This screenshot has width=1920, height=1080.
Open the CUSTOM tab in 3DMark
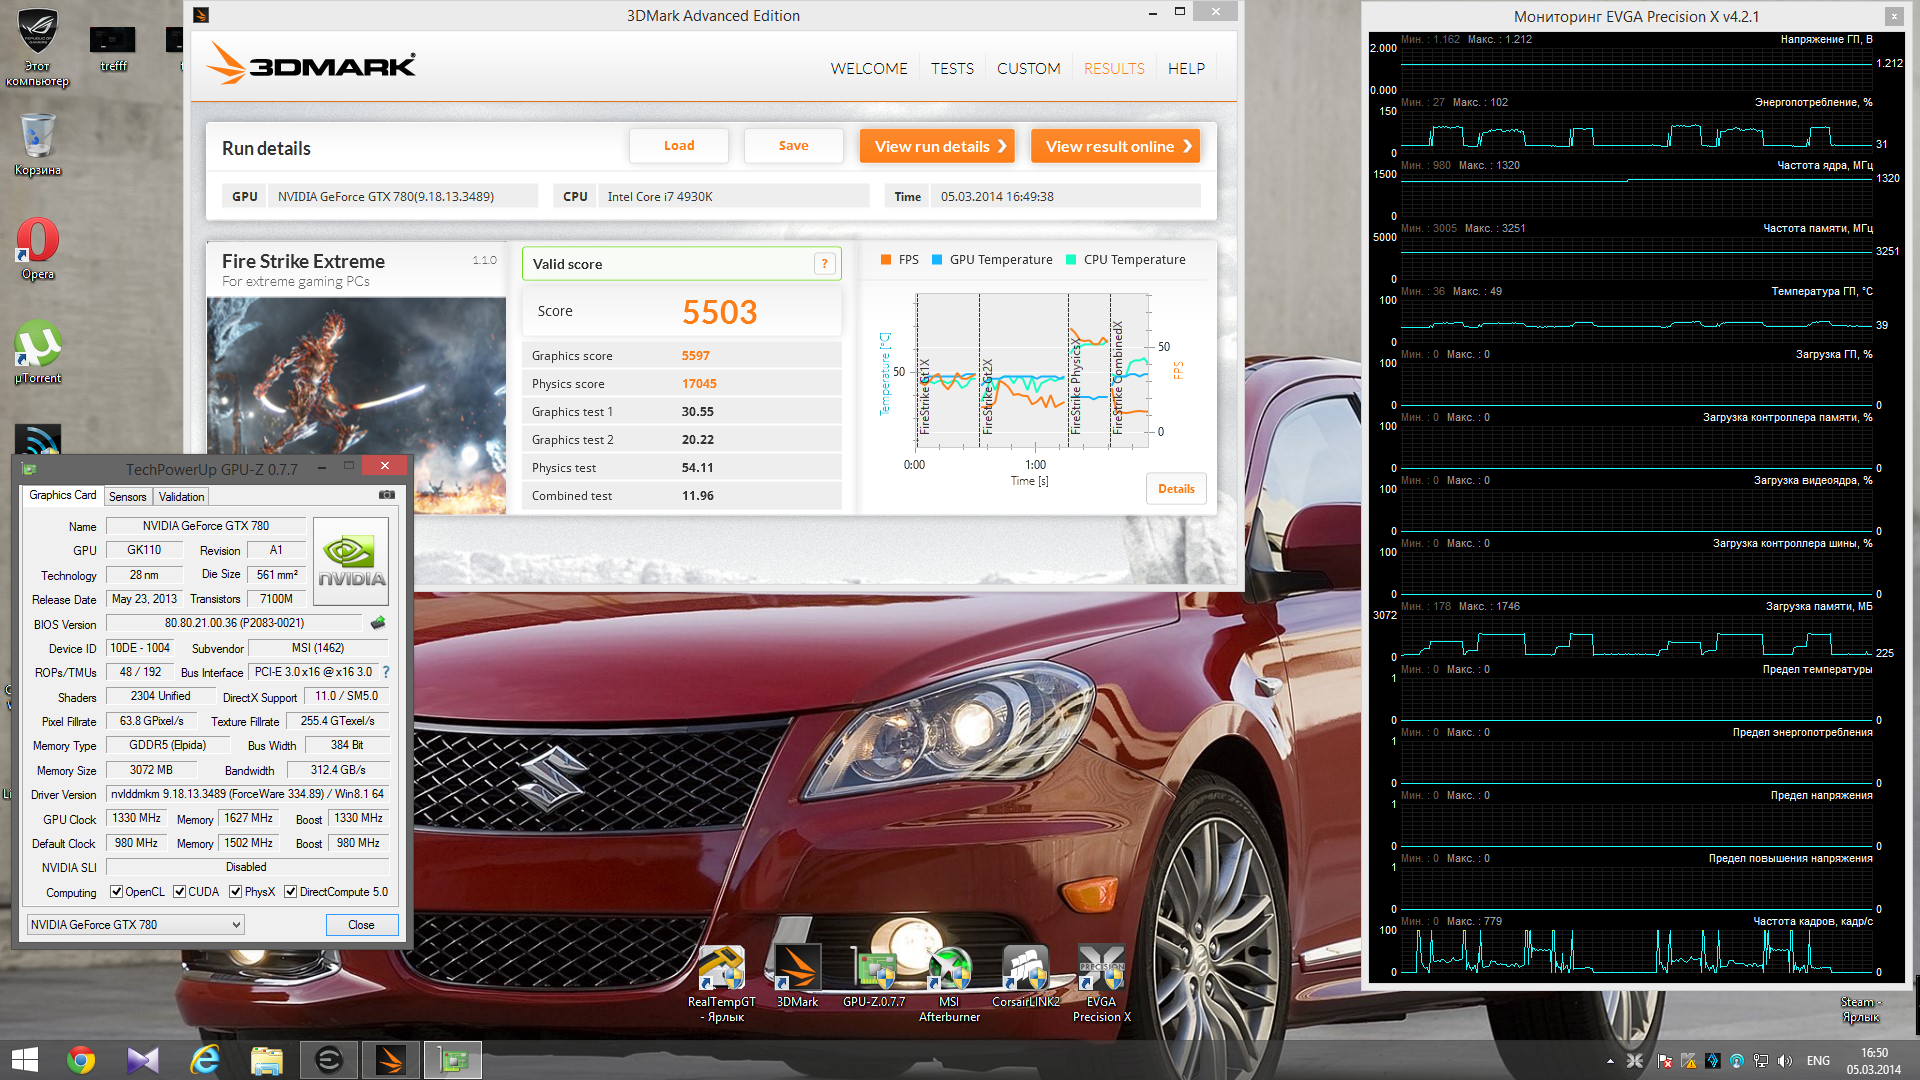(x=1028, y=69)
